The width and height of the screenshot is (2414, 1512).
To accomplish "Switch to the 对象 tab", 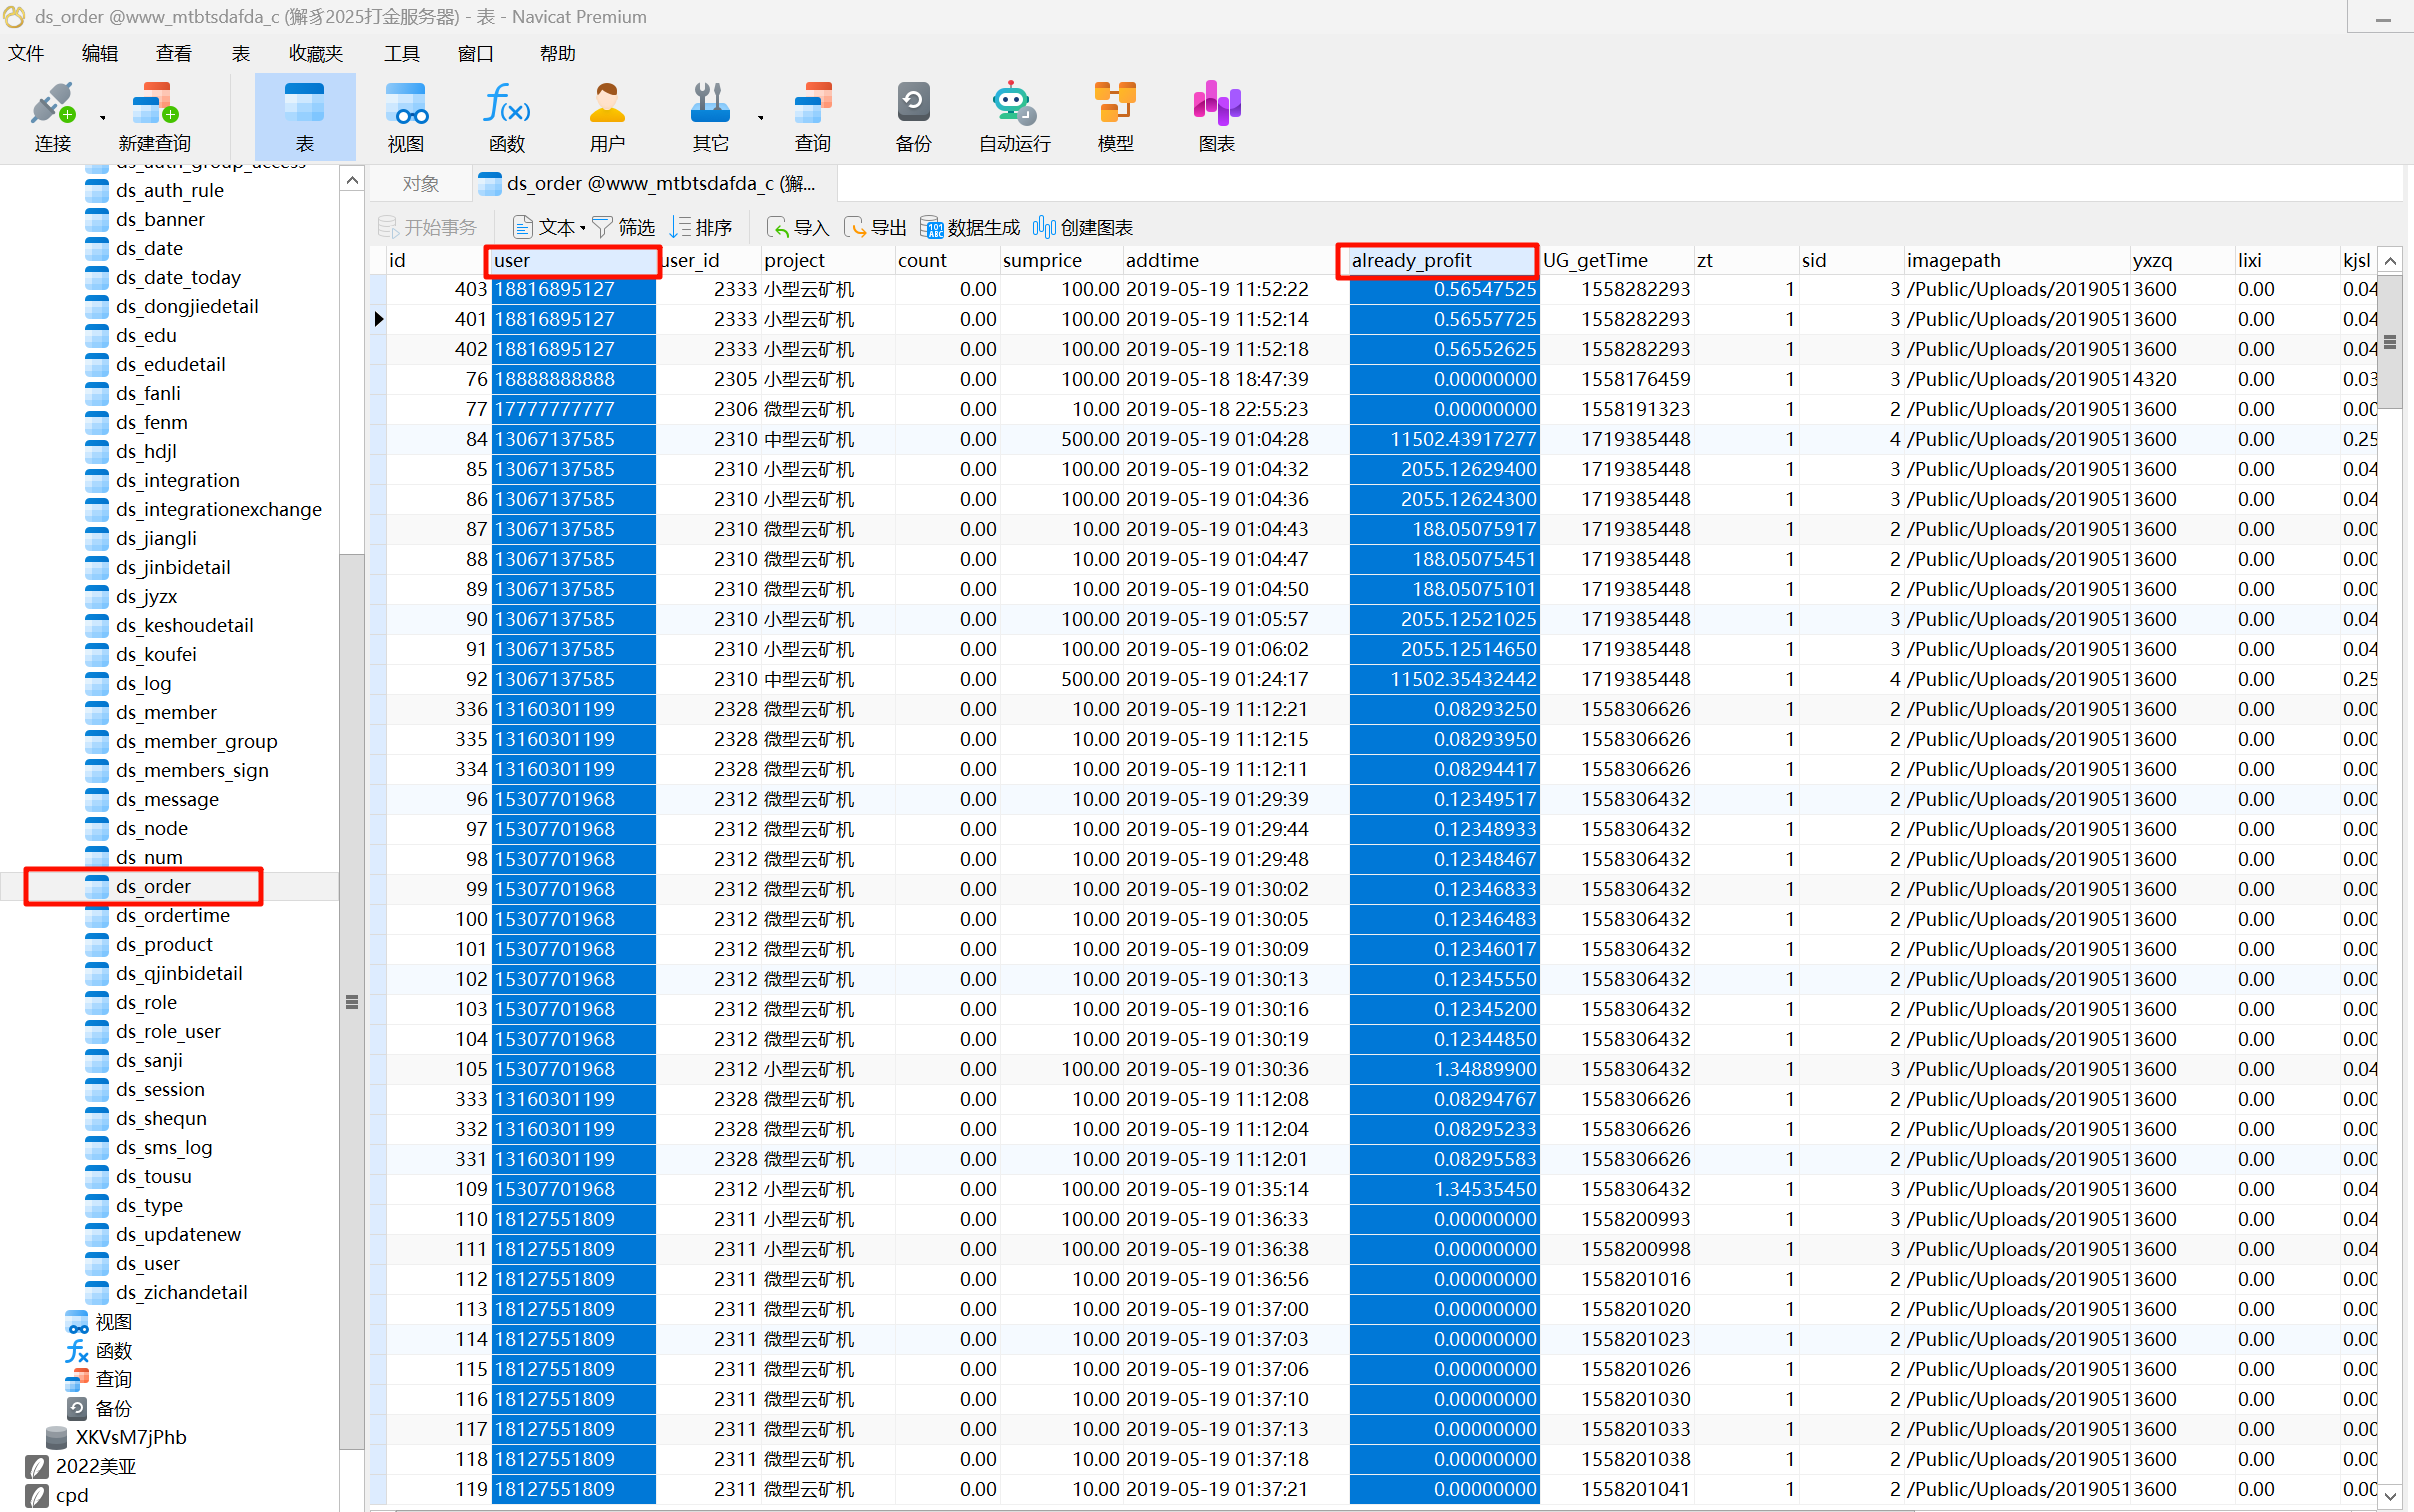I will click(421, 184).
